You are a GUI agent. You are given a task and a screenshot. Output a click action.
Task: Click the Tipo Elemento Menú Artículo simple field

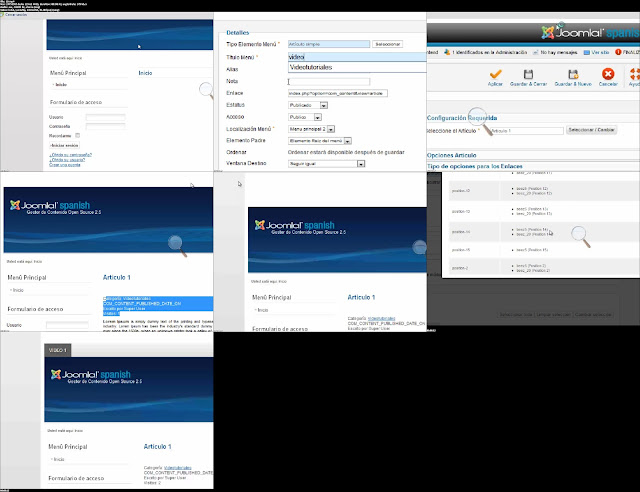(x=329, y=44)
